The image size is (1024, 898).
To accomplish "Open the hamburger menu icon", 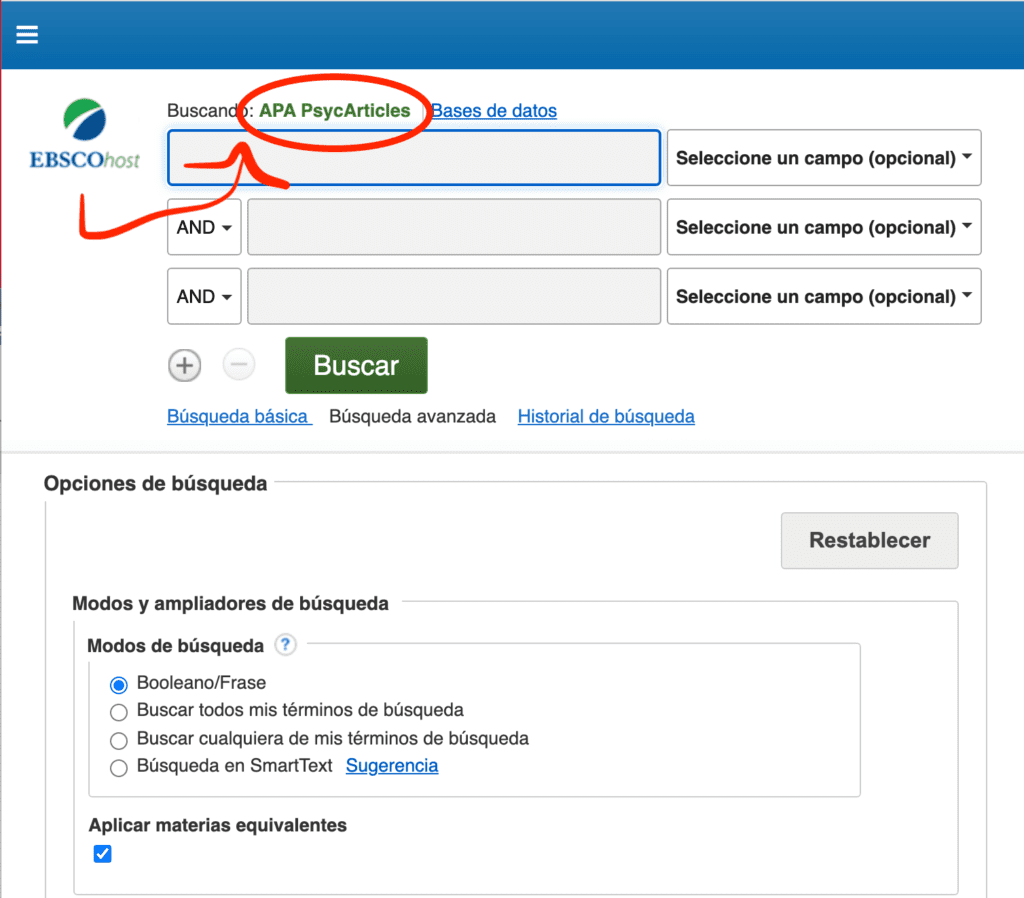I will (27, 34).
